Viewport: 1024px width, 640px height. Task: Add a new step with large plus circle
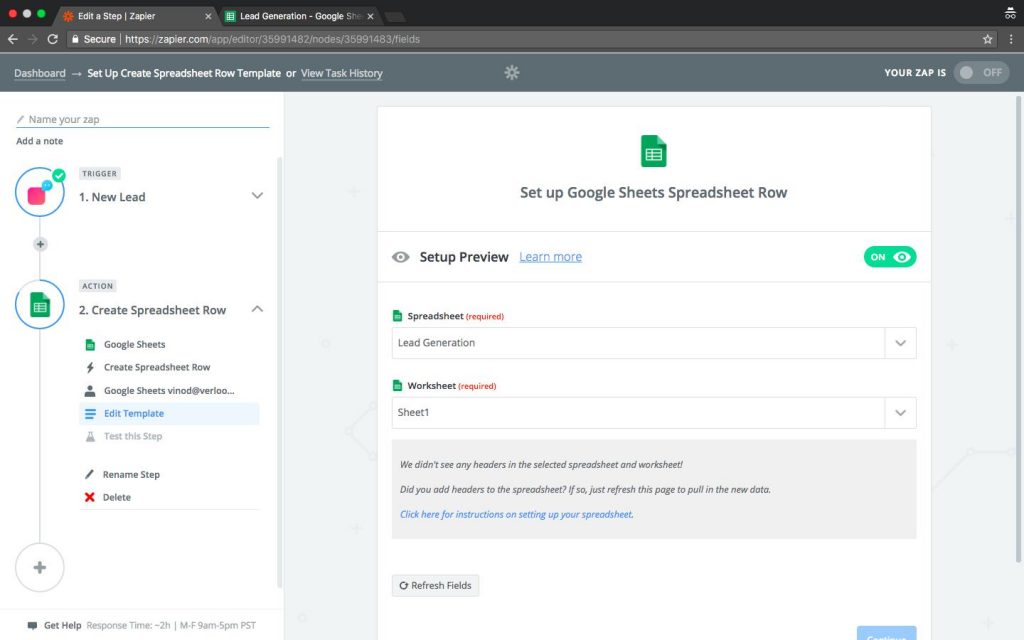click(40, 568)
